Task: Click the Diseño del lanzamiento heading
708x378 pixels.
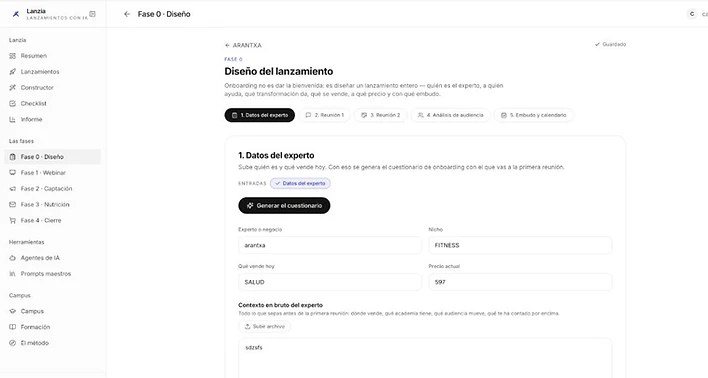Action: [279, 71]
